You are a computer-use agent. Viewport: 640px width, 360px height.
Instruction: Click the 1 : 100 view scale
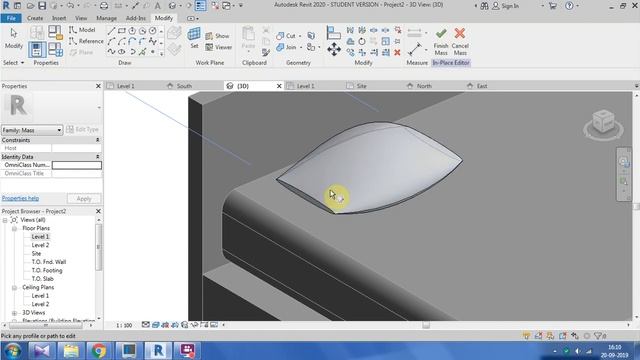coord(124,325)
